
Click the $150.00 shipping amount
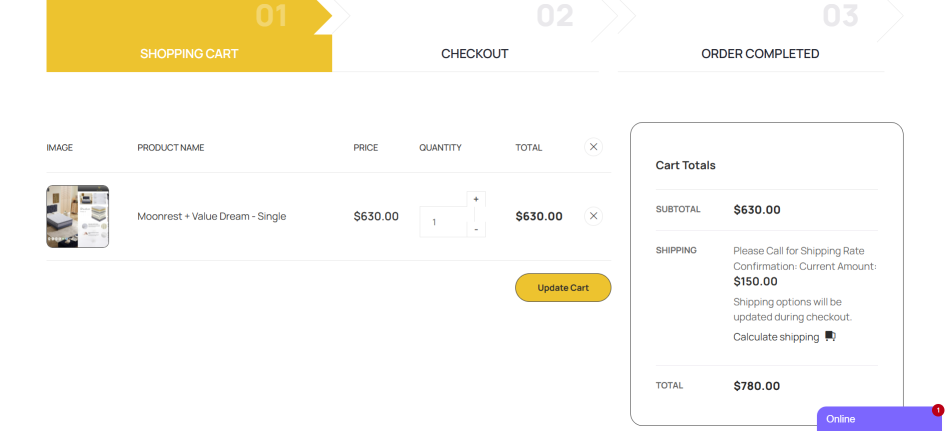pos(755,281)
